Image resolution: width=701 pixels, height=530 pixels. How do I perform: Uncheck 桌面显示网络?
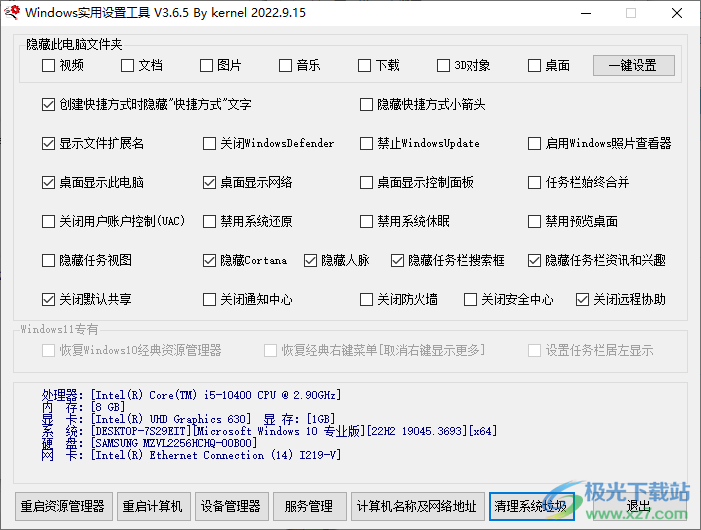(x=209, y=182)
